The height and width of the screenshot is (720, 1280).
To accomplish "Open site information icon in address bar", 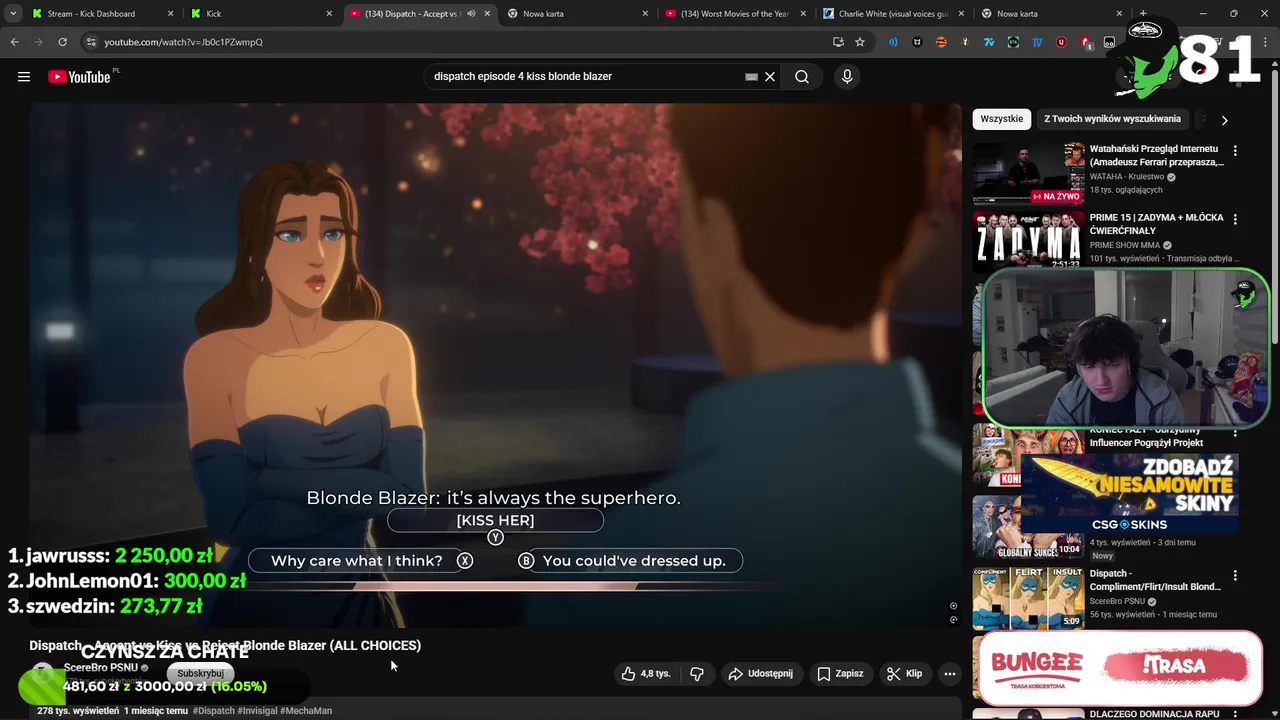I will coord(91,42).
